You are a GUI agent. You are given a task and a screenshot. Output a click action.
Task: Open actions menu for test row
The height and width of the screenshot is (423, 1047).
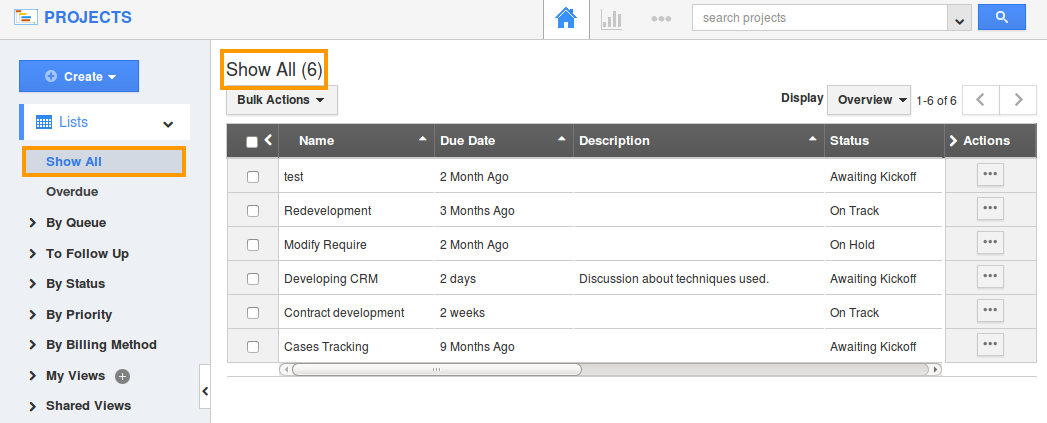pyautogui.click(x=990, y=174)
